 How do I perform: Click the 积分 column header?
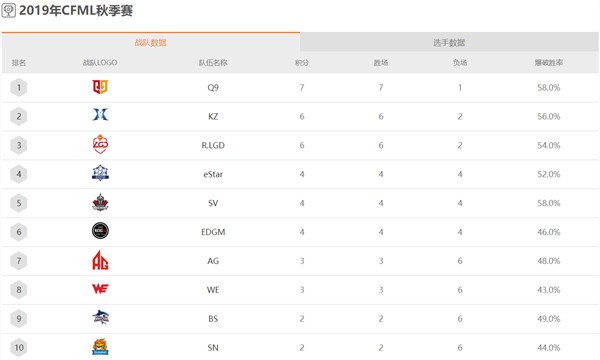pos(302,62)
